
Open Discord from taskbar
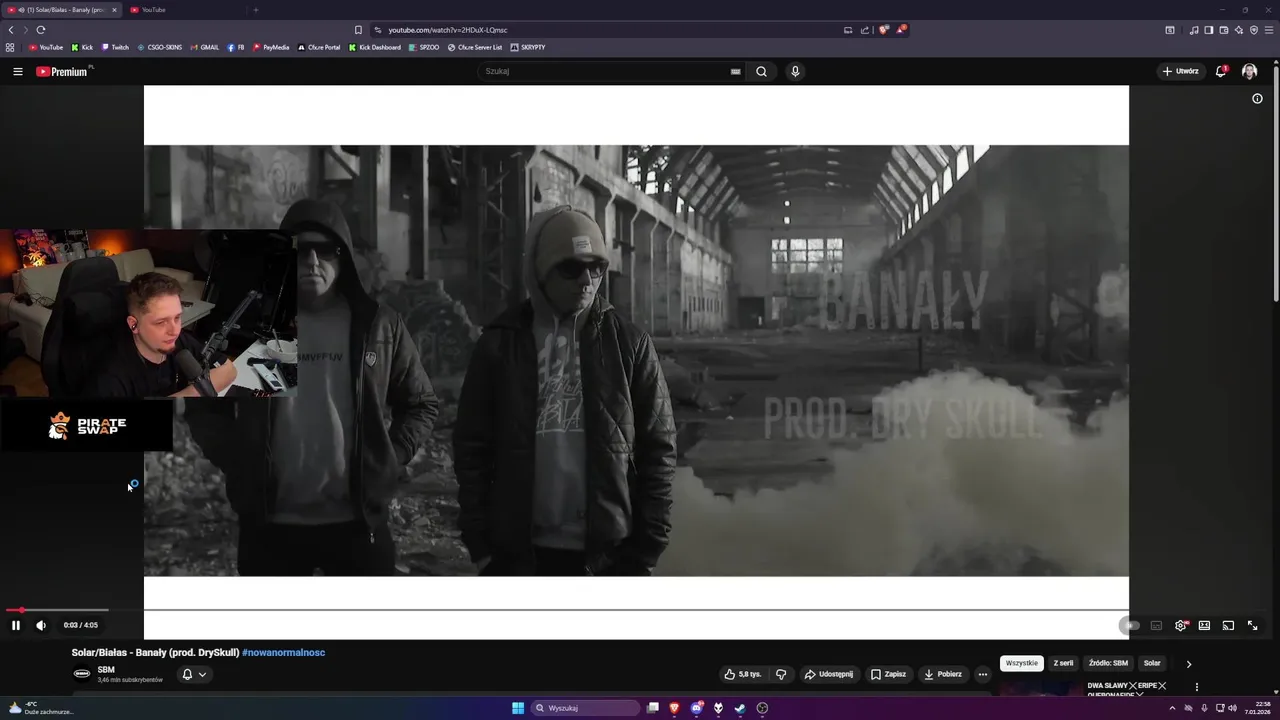coord(696,708)
